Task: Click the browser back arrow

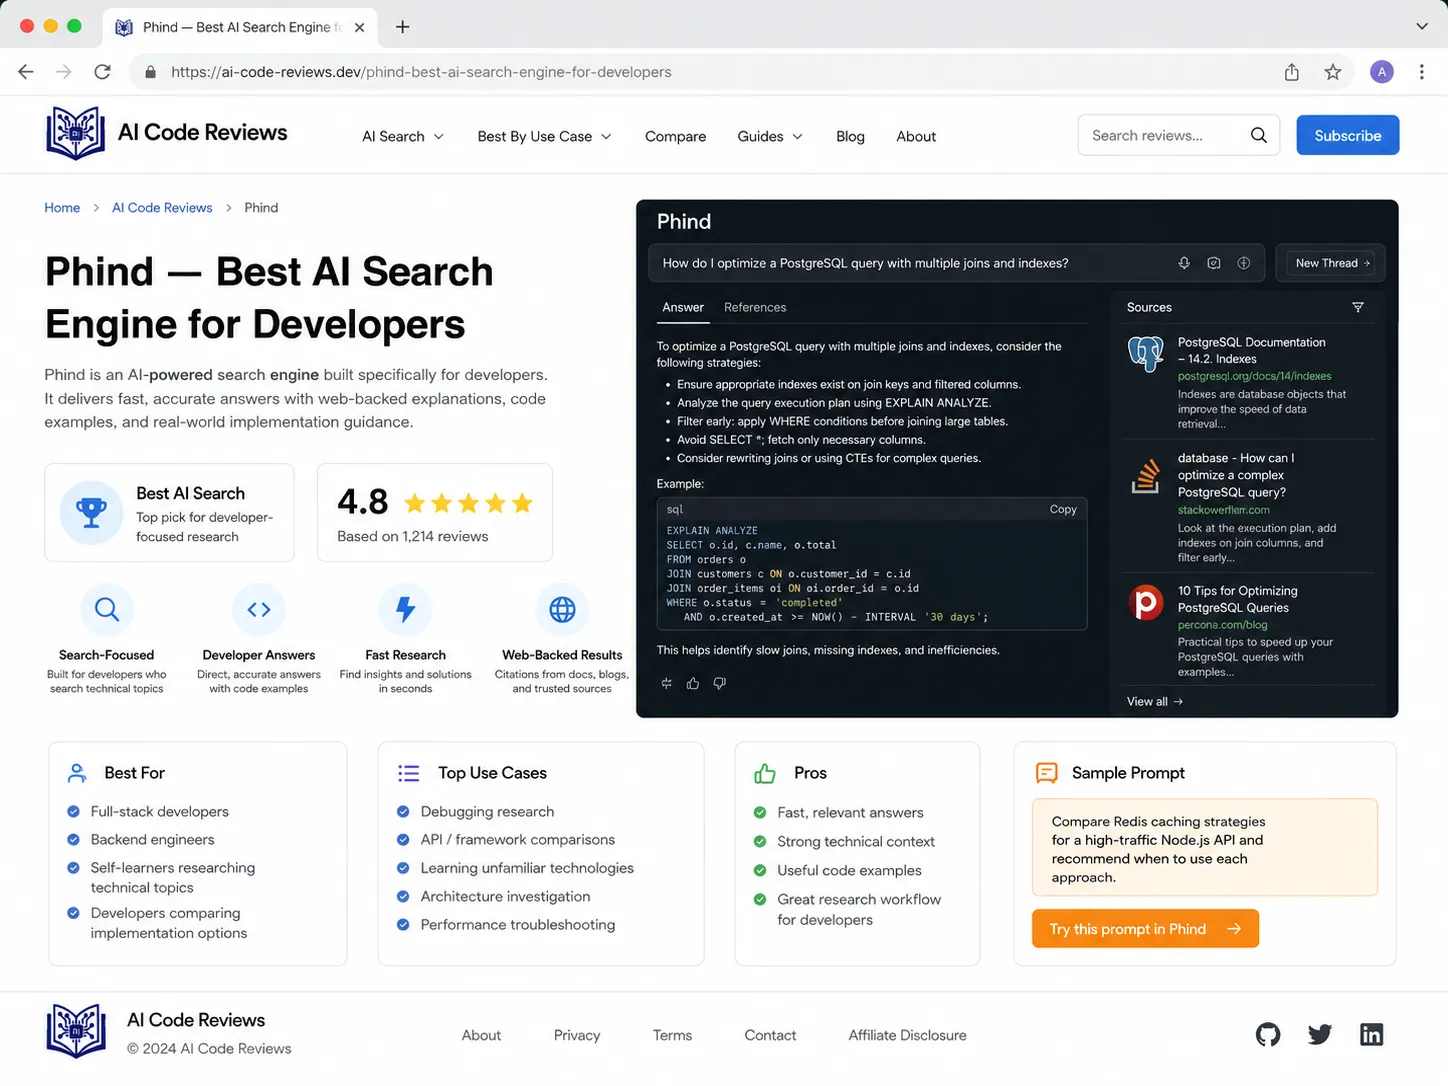Action: (26, 72)
